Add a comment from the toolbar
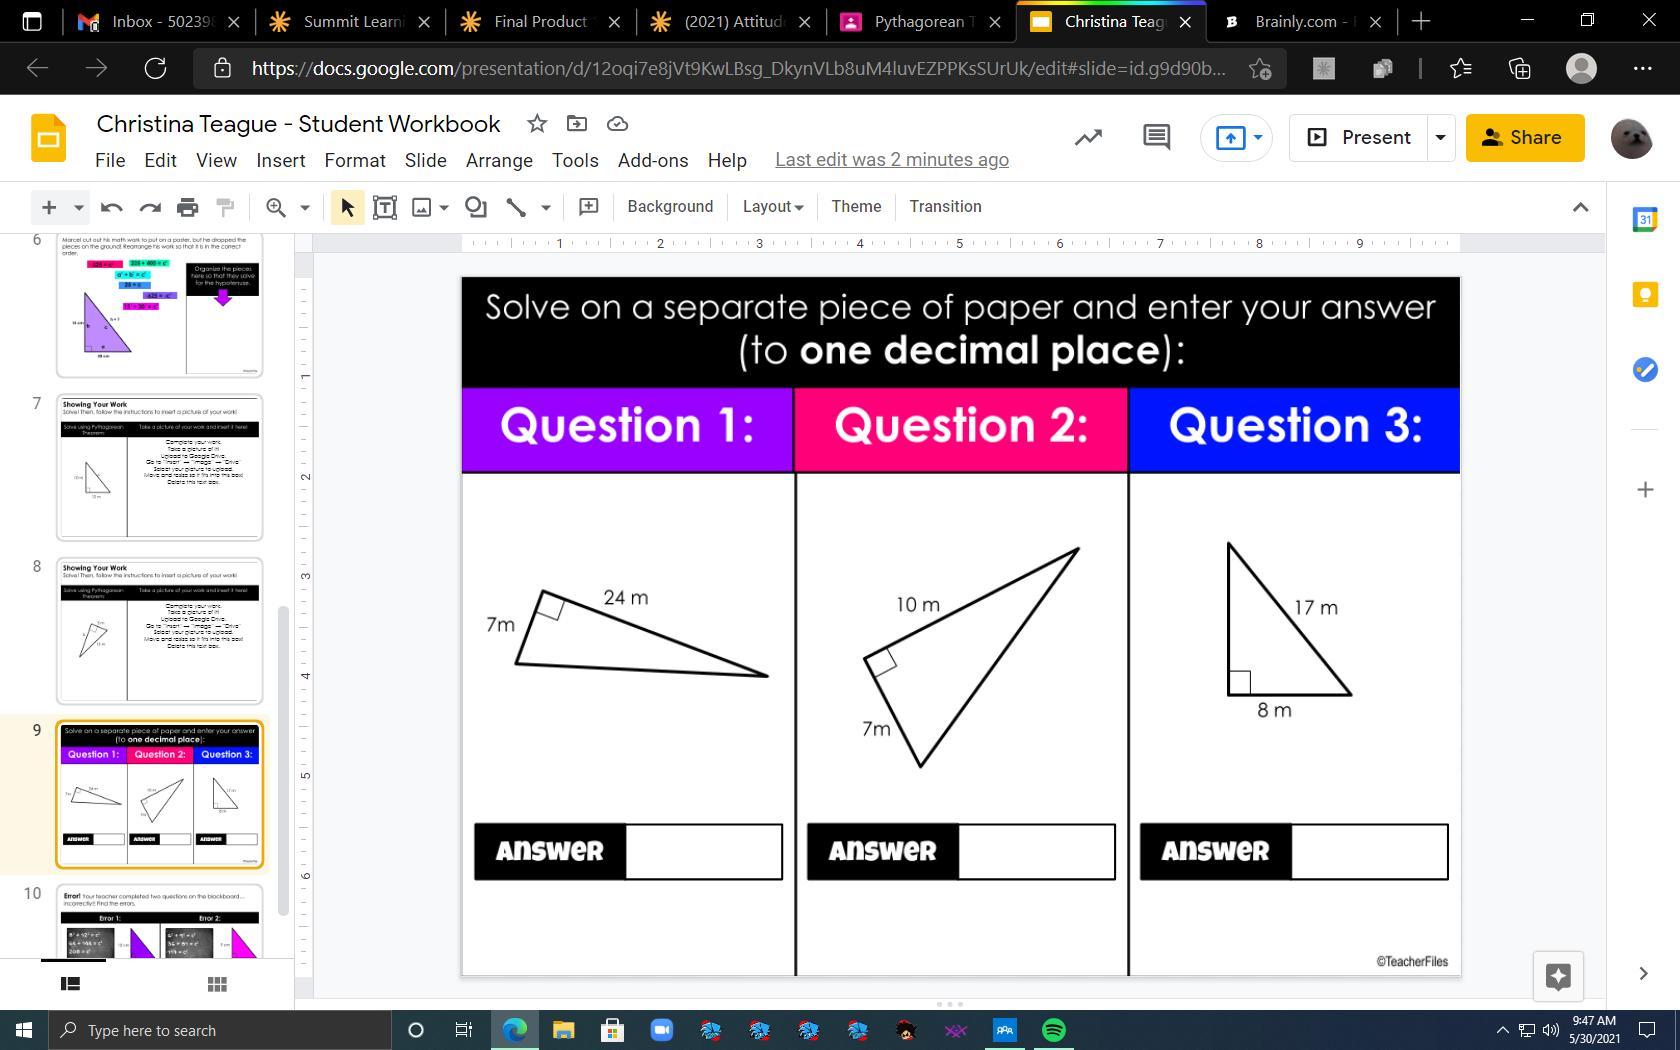Image resolution: width=1680 pixels, height=1050 pixels. coord(589,207)
